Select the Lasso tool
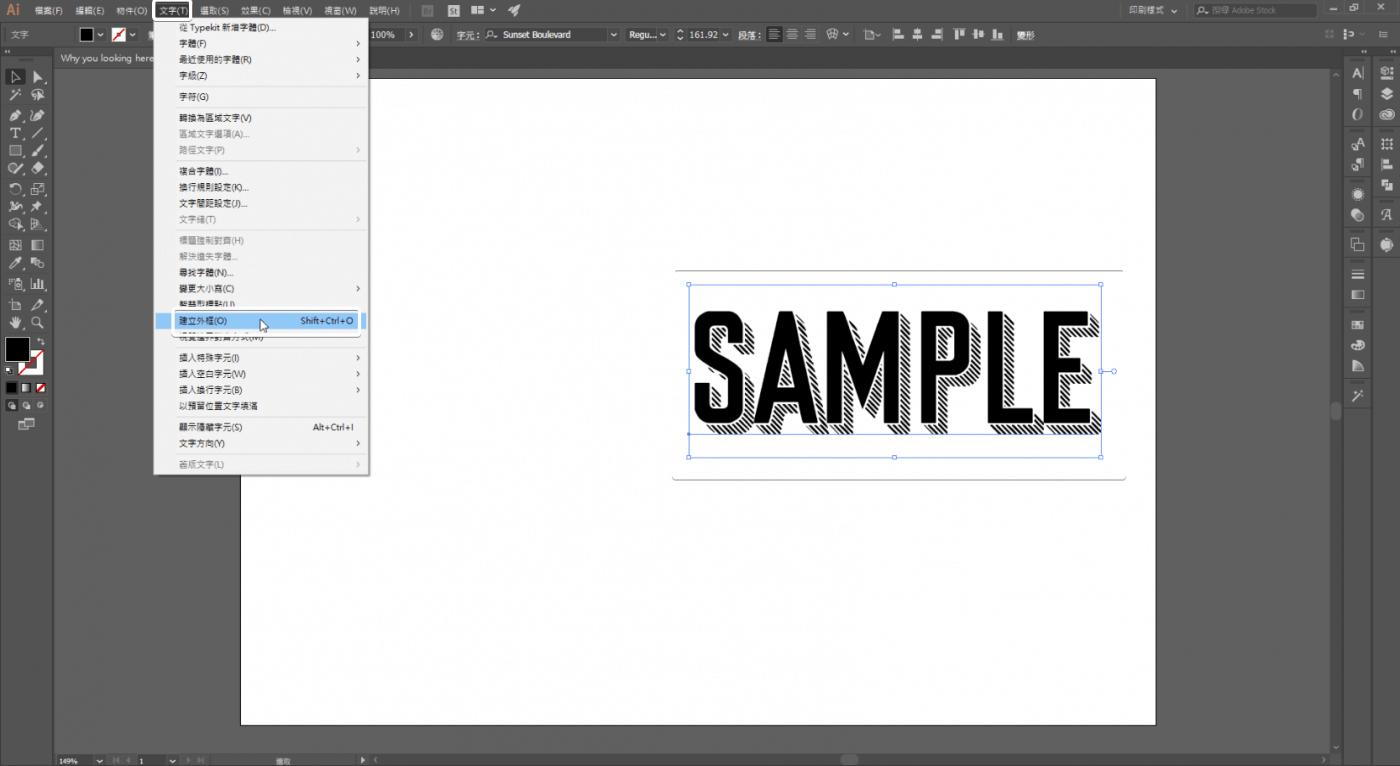Screen dimensions: 1400x766 point(37,96)
